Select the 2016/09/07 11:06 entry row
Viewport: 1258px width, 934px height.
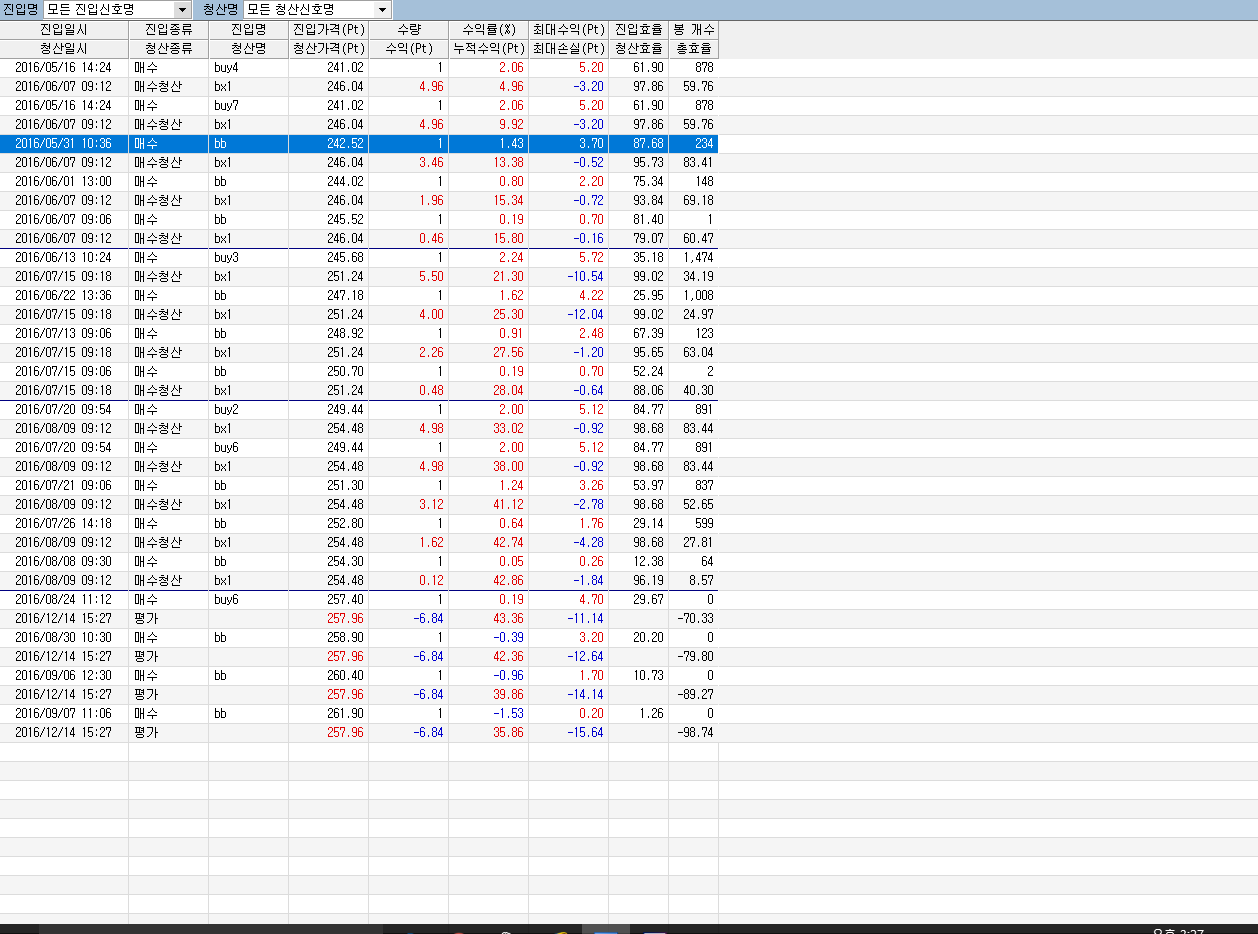[359, 713]
